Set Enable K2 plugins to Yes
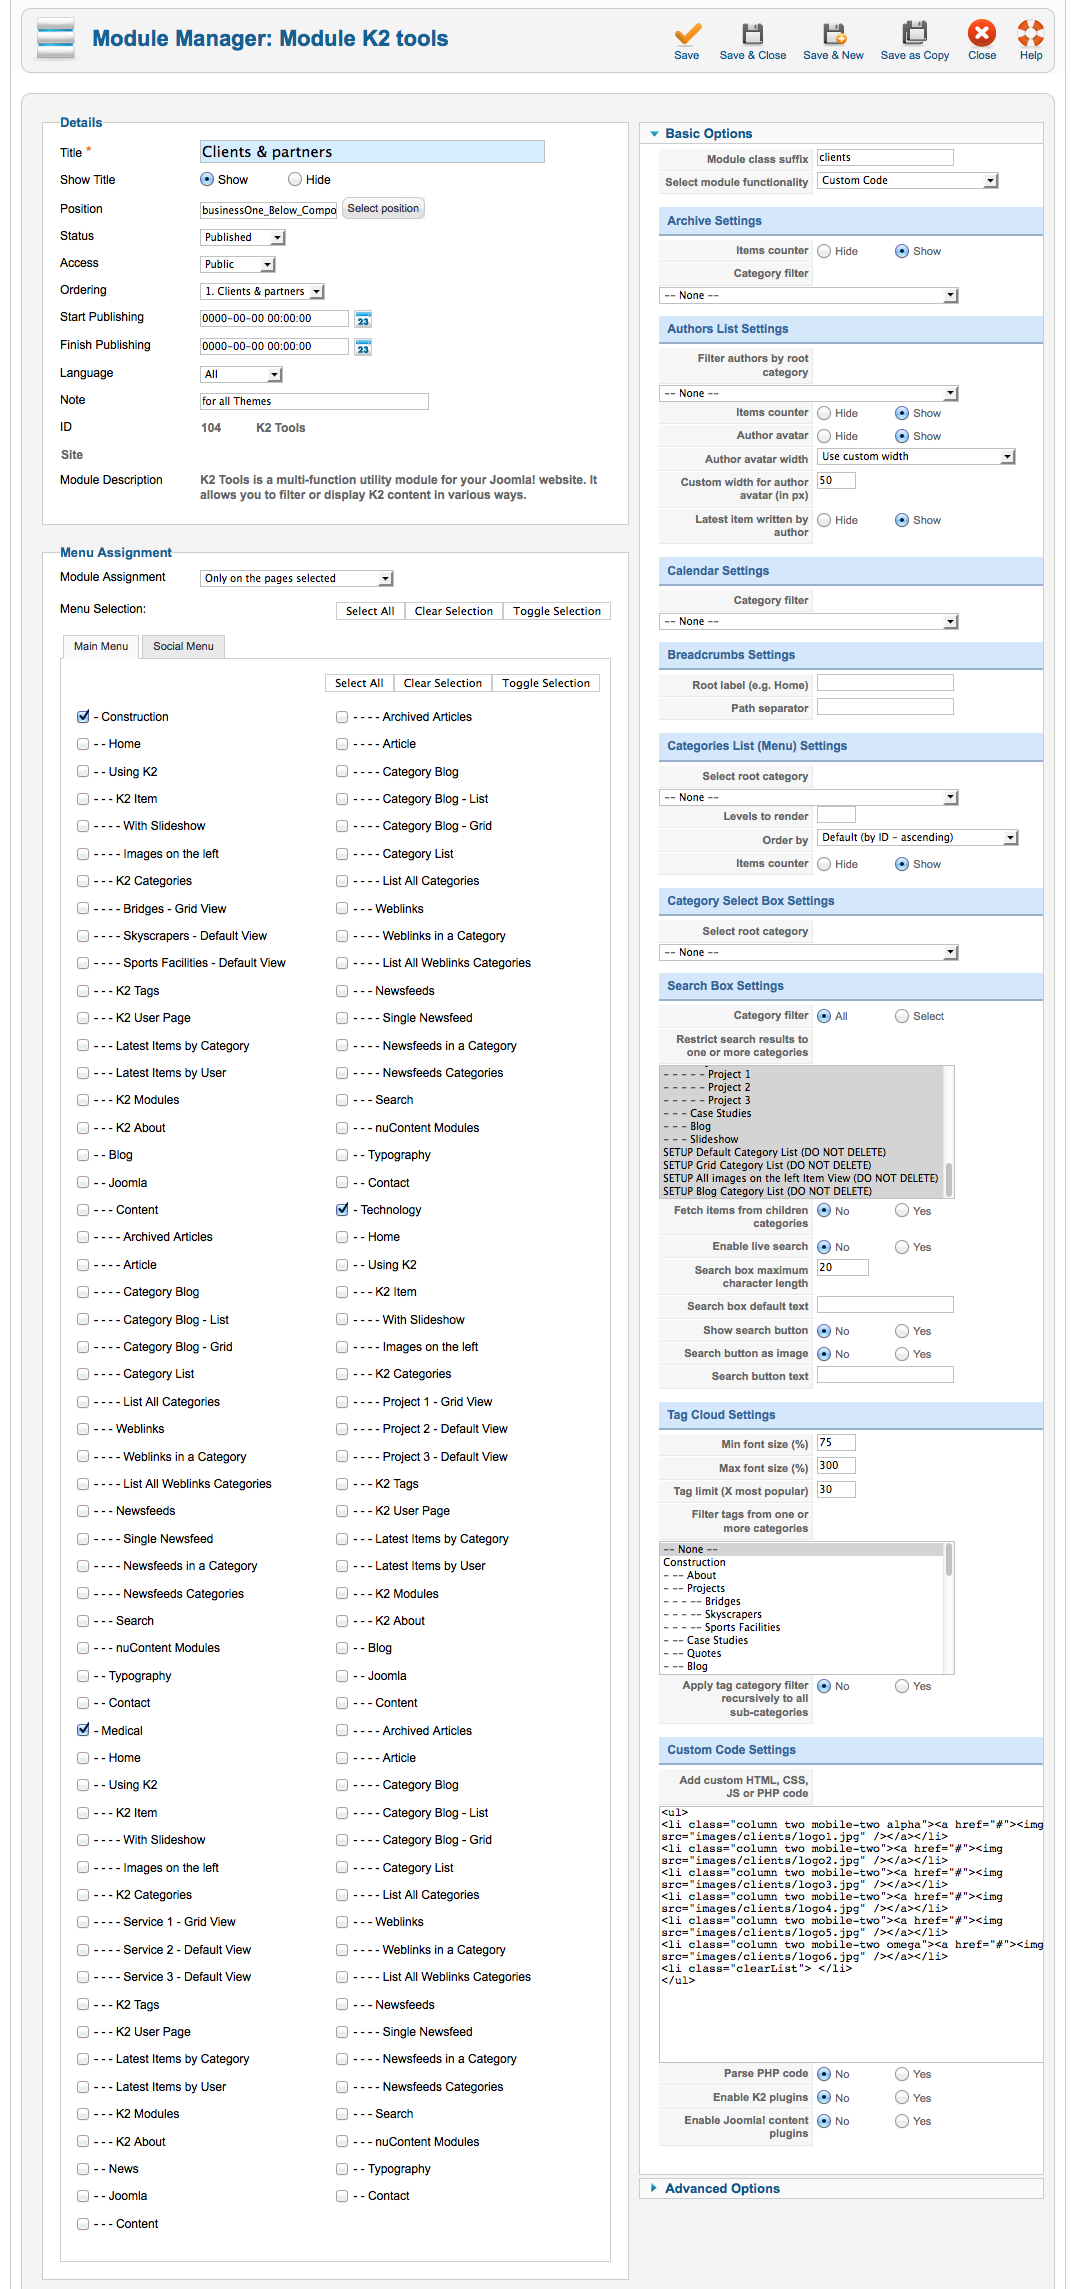This screenshot has height=2289, width=1076. tap(902, 2098)
